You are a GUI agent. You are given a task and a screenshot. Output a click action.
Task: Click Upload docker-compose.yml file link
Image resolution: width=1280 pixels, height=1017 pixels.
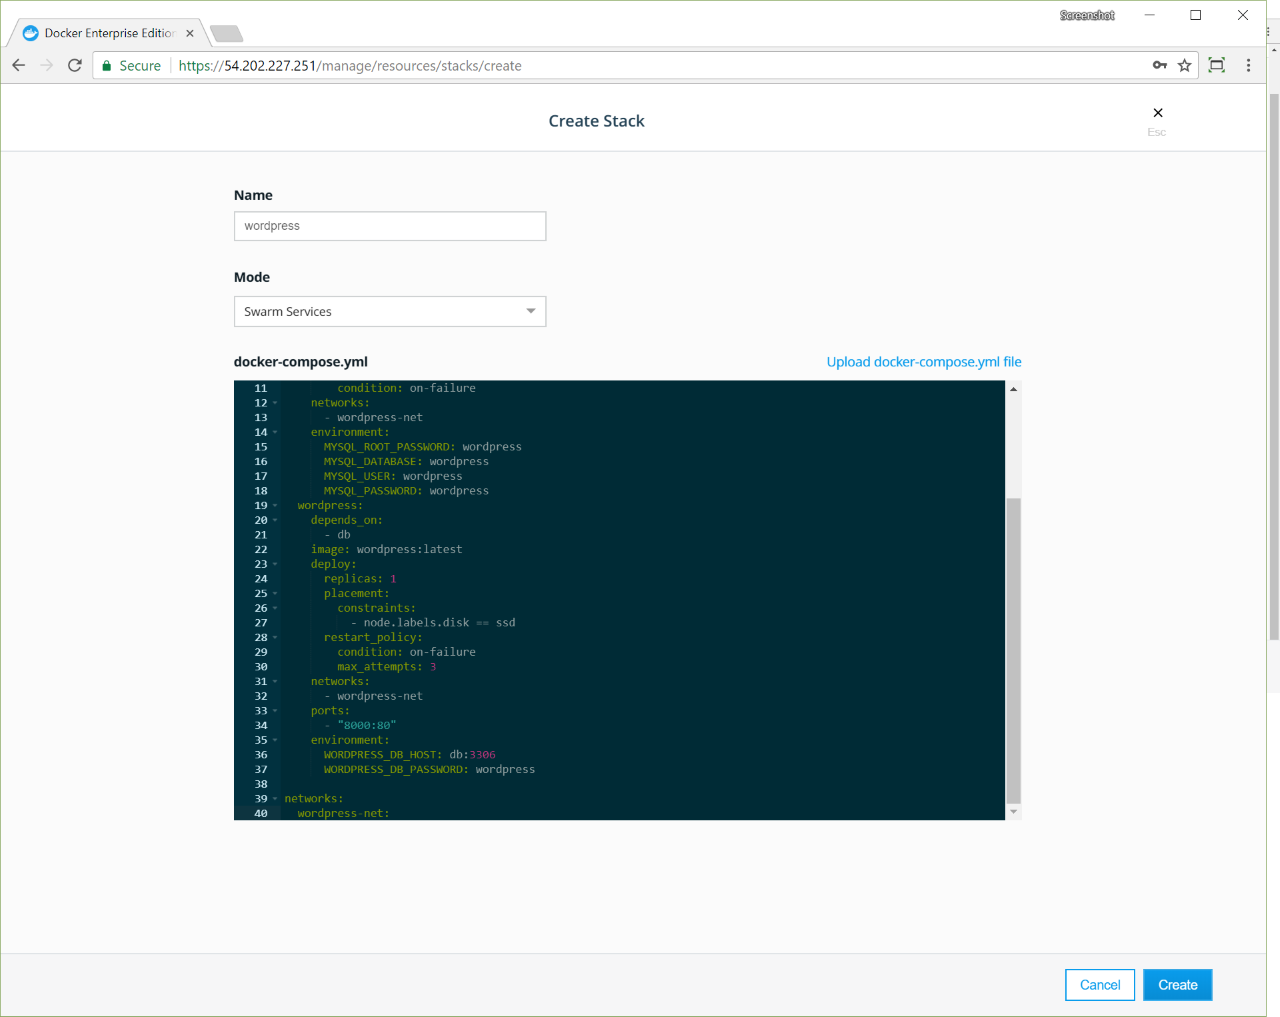(924, 362)
